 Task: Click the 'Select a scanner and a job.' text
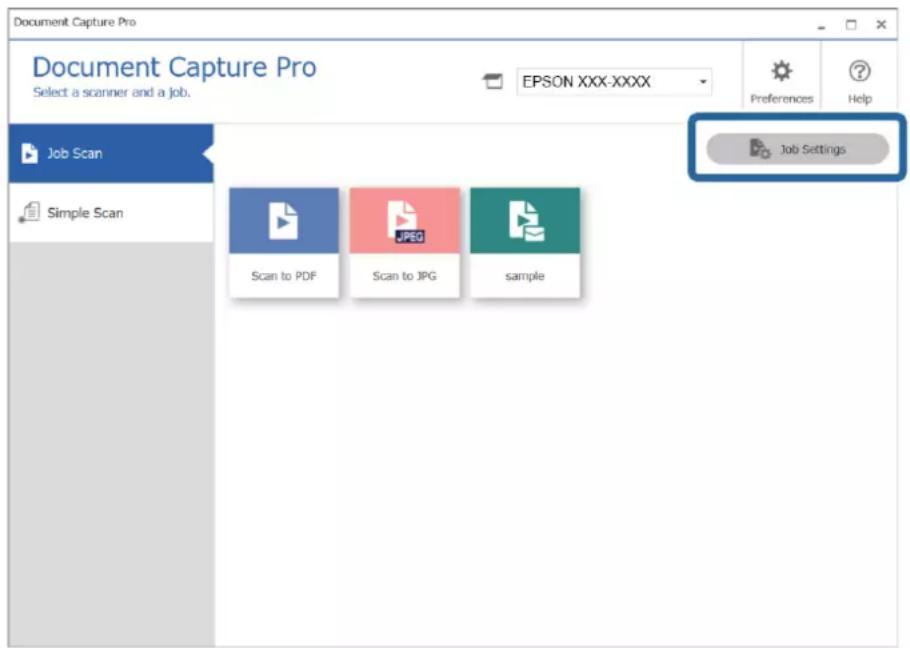[111, 92]
